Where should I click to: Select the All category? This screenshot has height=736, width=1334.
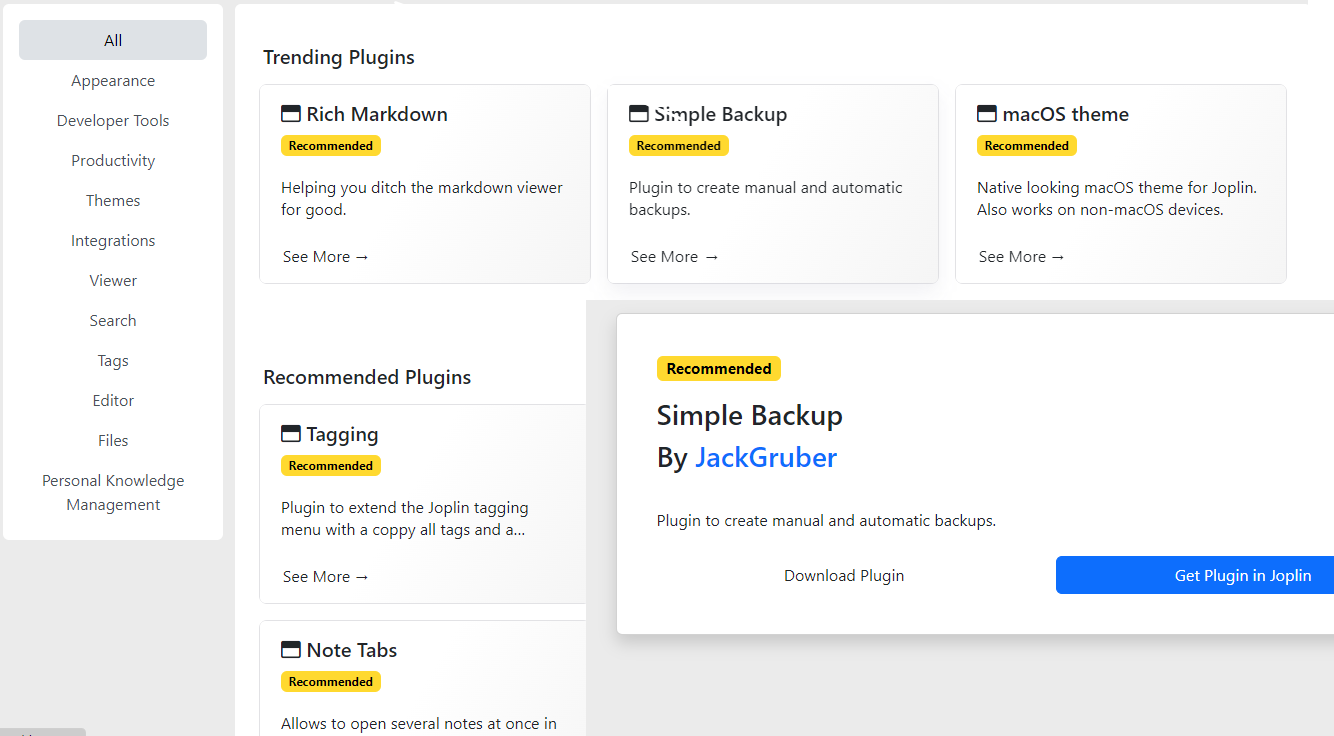[x=113, y=40]
